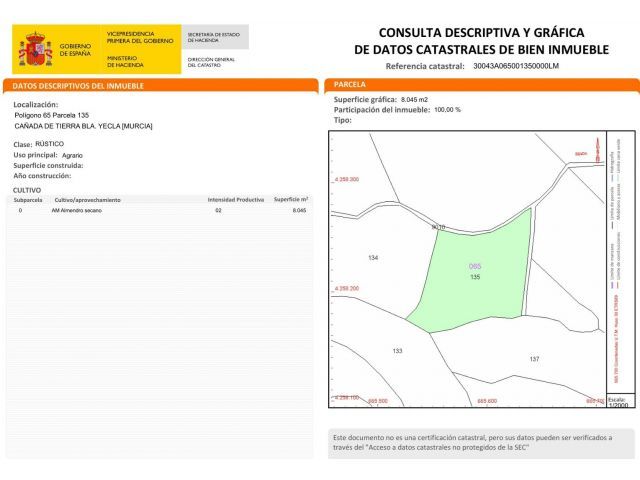
Task: Click the 'Agrario' use value
Action: (x=72, y=156)
